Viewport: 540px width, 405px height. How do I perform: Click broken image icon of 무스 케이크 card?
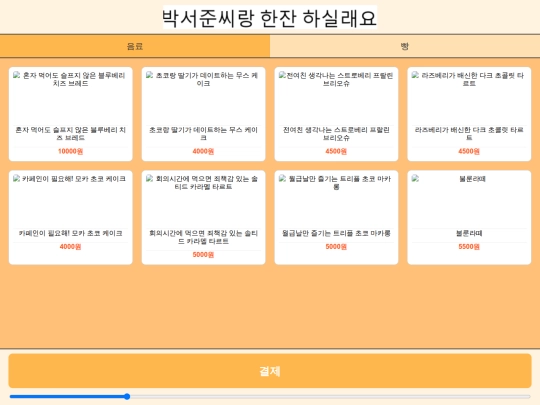click(149, 75)
